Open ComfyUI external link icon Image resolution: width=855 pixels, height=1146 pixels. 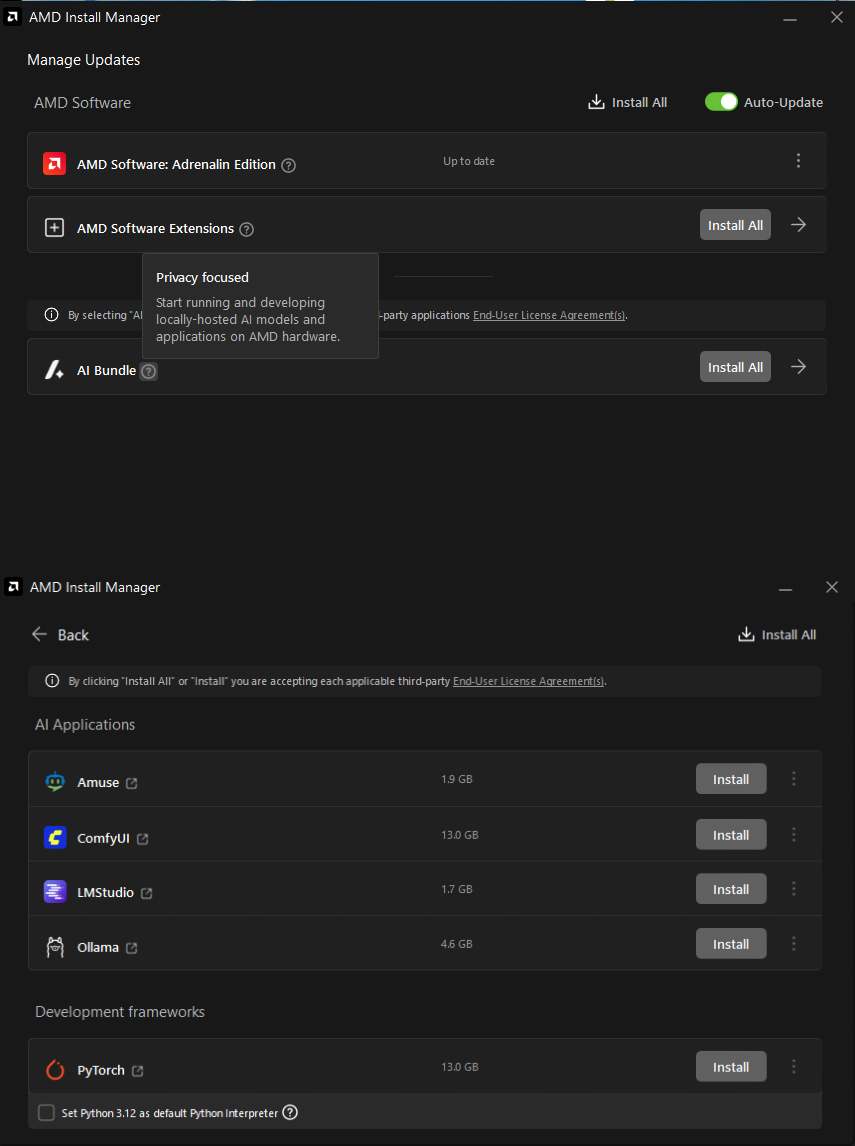(142, 839)
